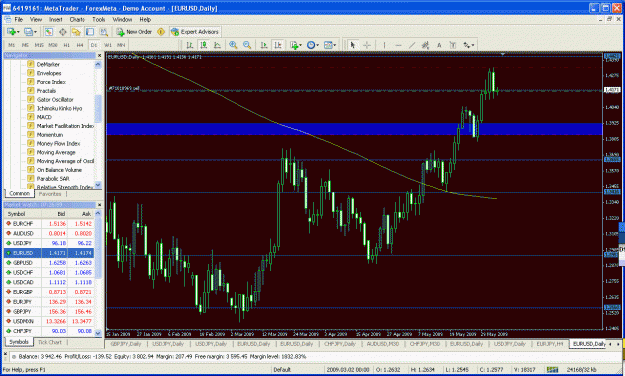The width and height of the screenshot is (625, 376).
Task: Launch MetaEditor with the yellow diamond icon
Action: tap(161, 32)
